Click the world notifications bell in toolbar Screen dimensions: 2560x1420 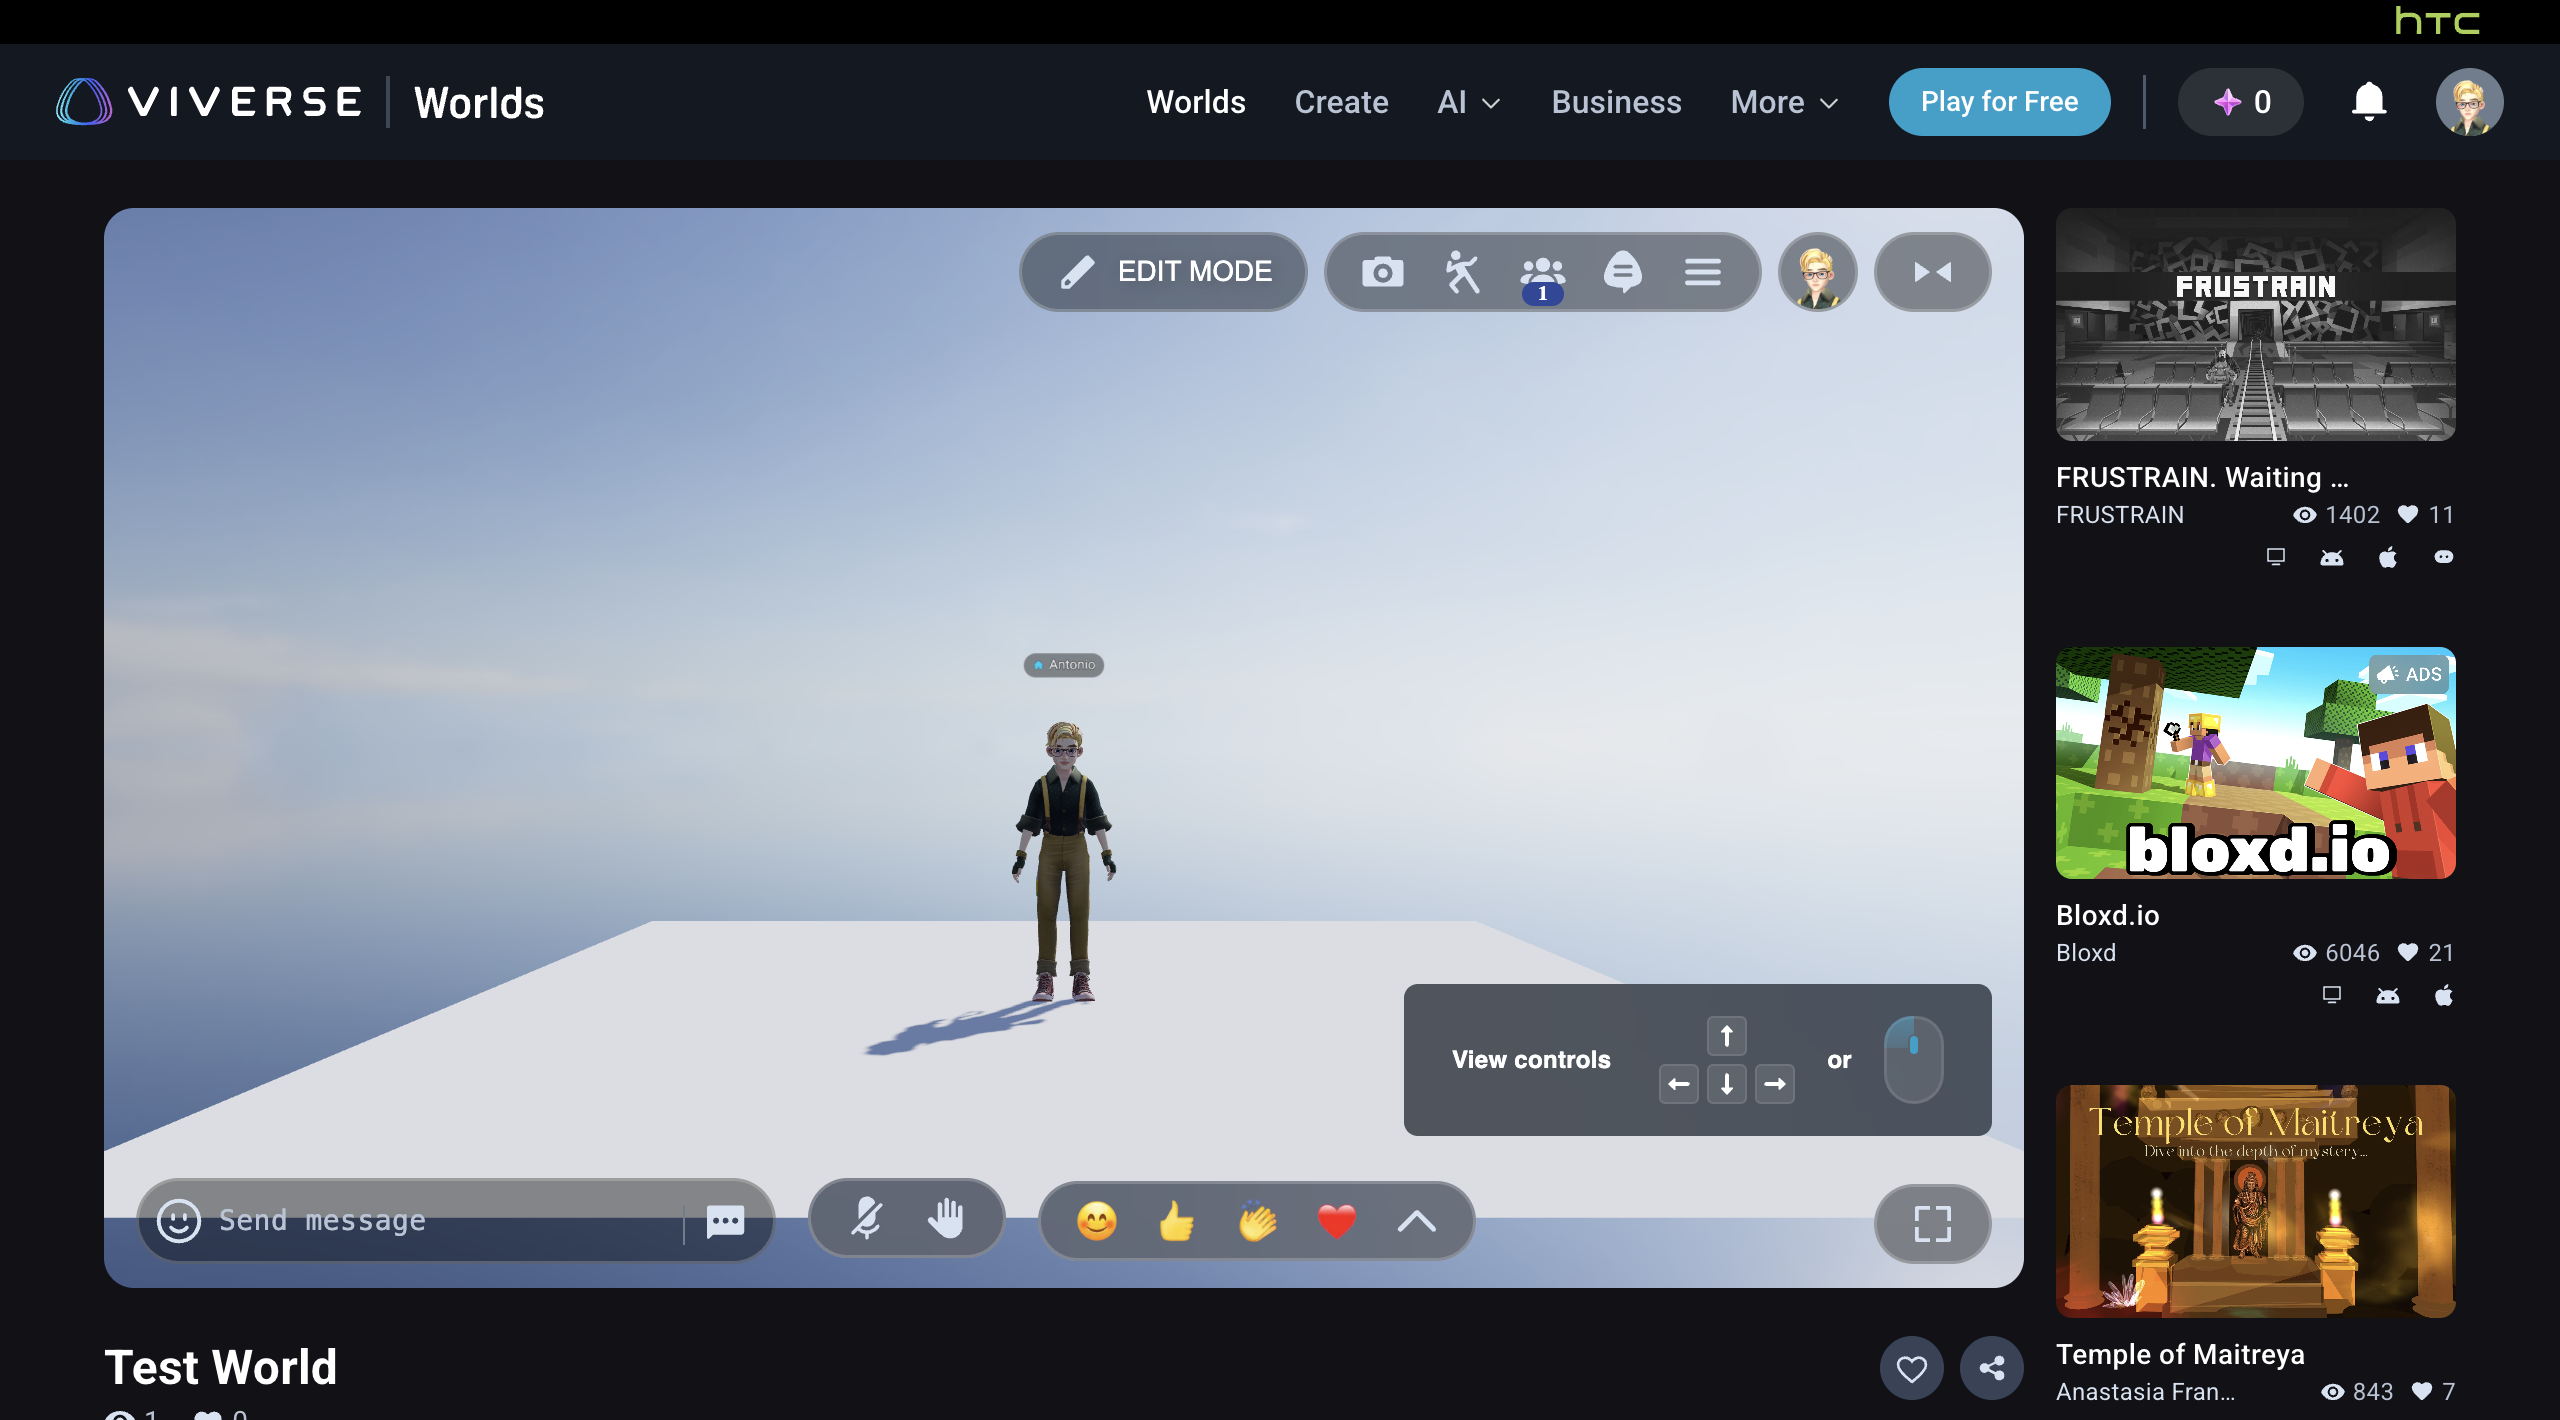click(1622, 272)
